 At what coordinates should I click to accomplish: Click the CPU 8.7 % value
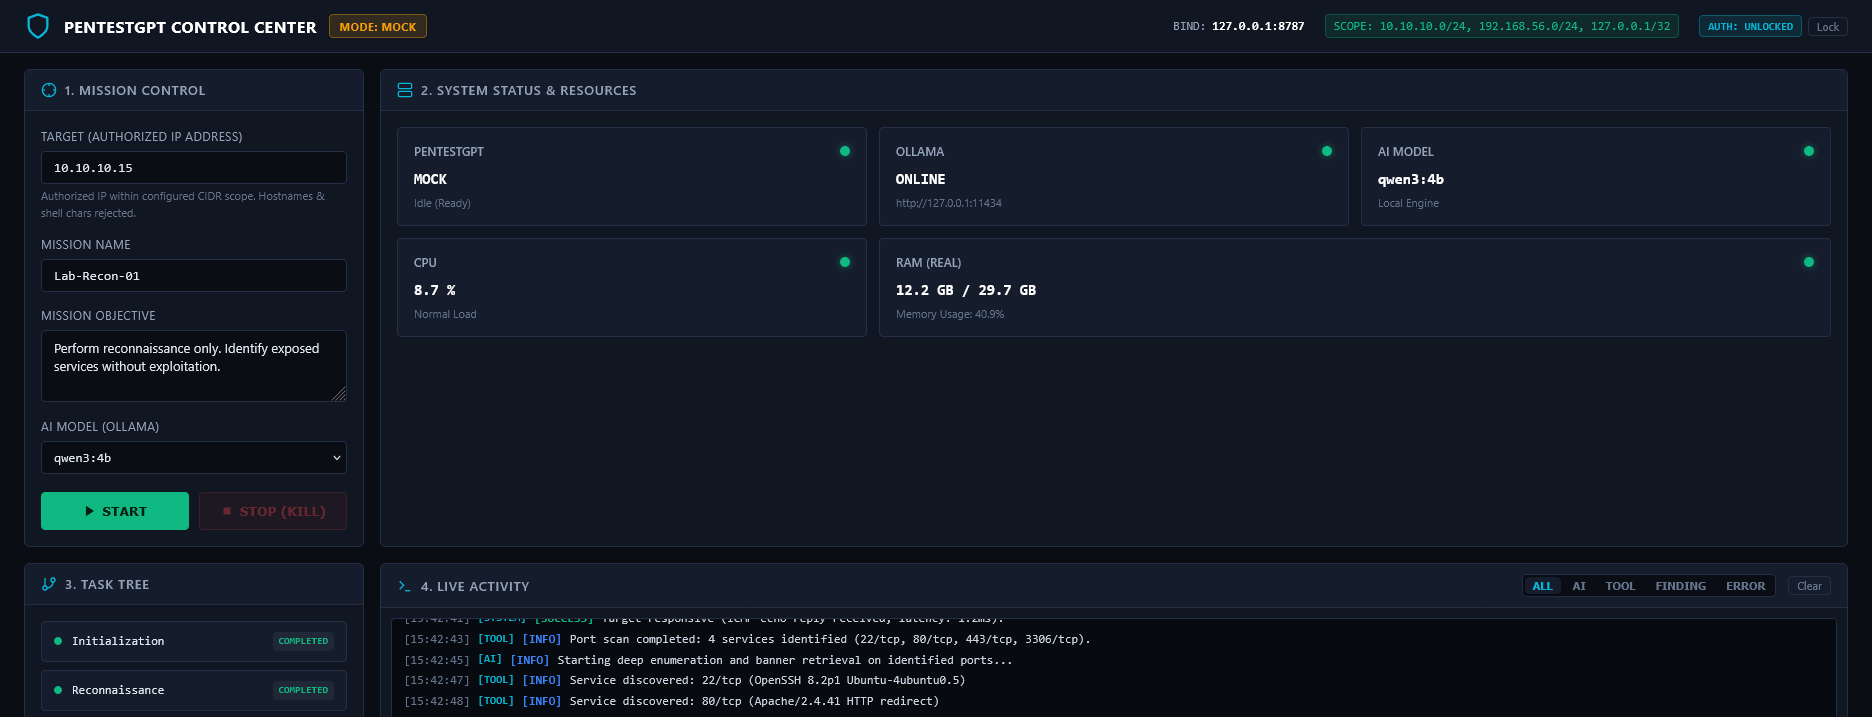tap(435, 290)
